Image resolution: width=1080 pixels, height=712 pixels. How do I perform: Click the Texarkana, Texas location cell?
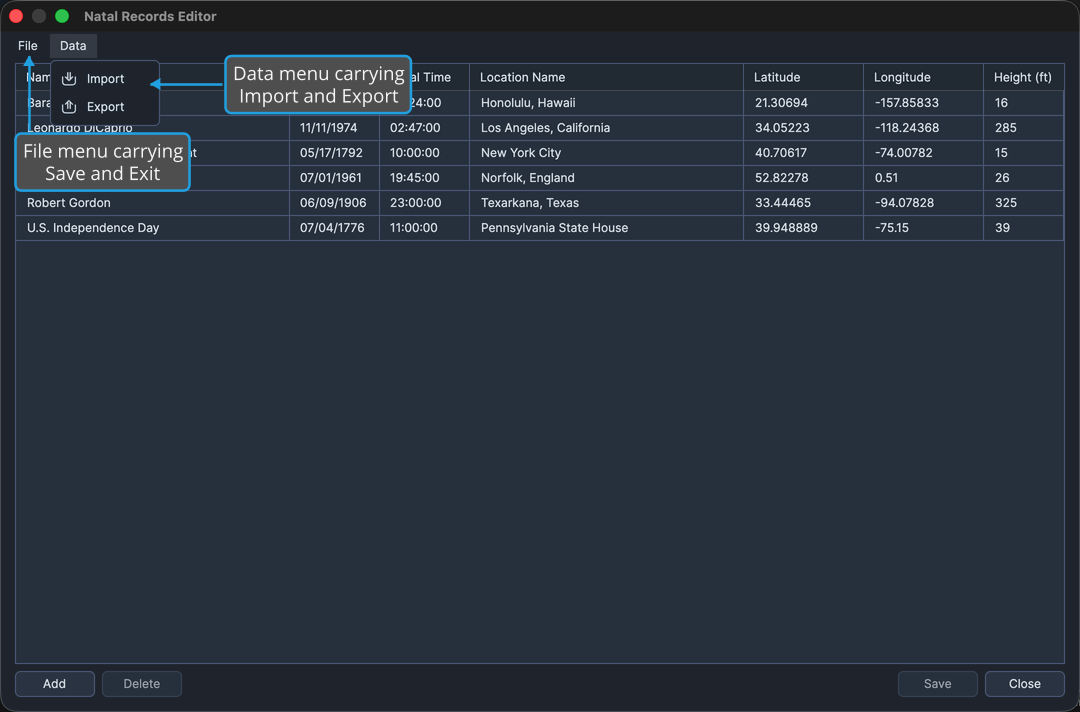(x=606, y=203)
